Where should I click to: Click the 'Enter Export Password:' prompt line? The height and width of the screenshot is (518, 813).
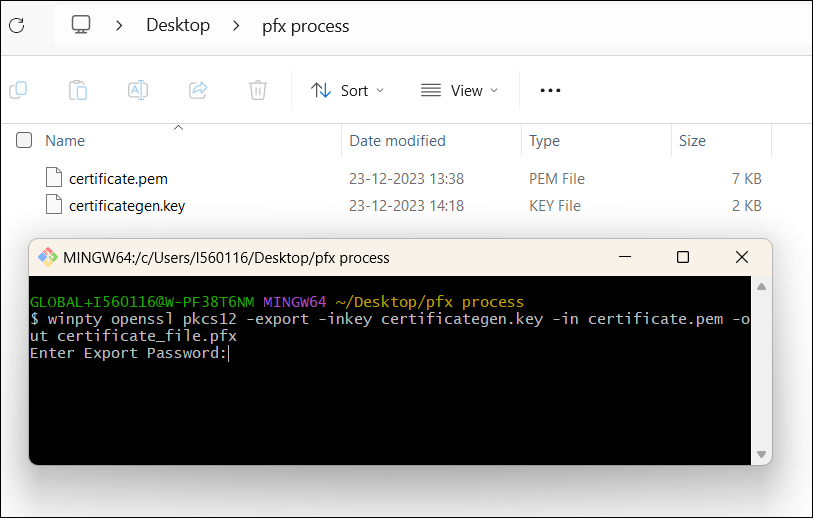coord(129,353)
